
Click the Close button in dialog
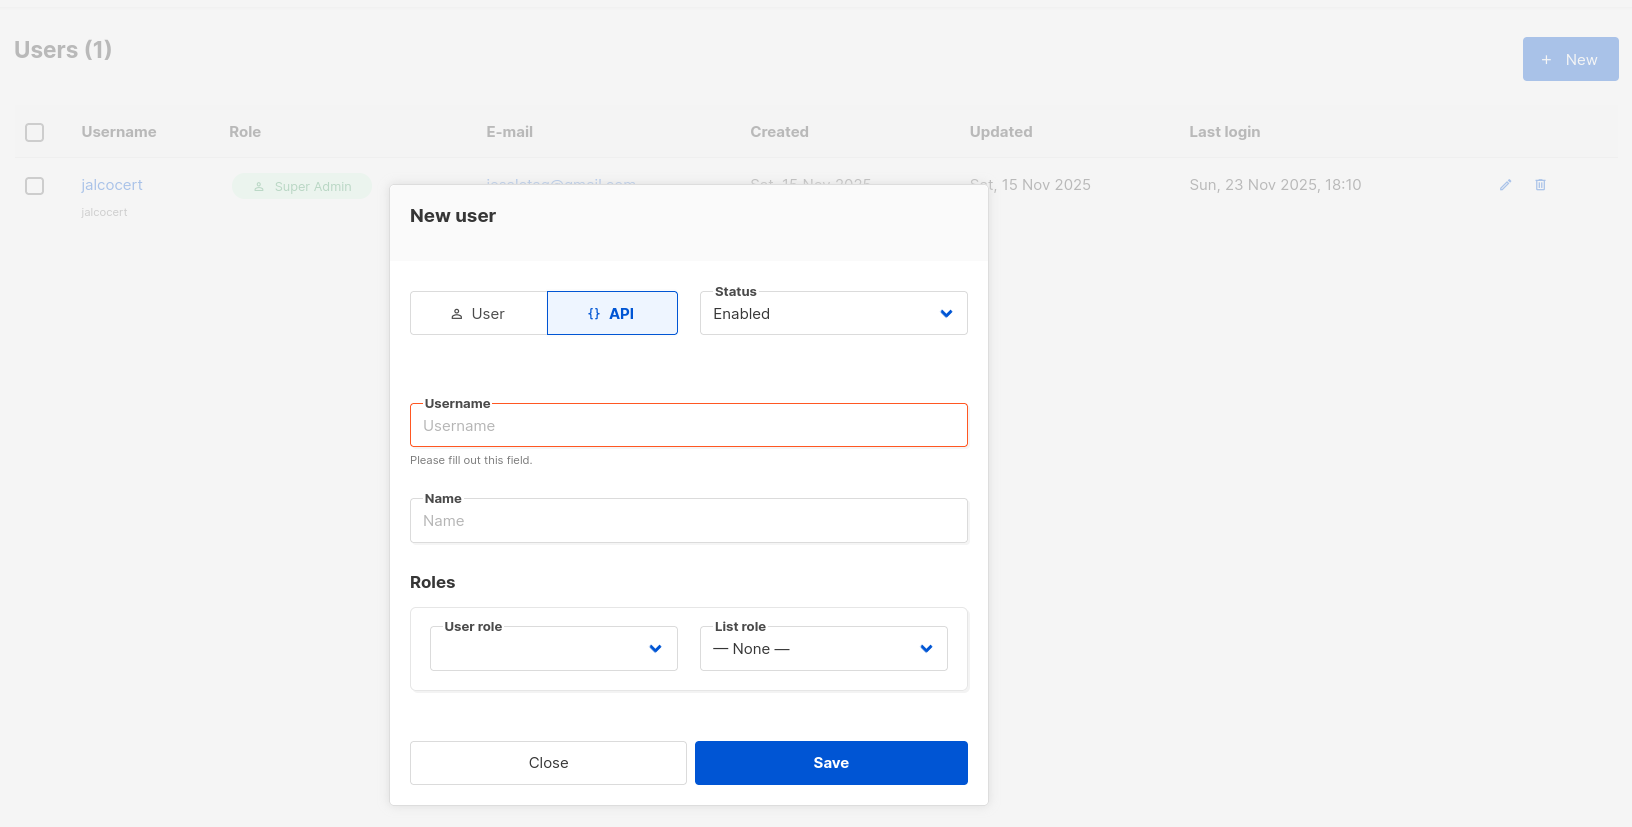[x=548, y=763]
